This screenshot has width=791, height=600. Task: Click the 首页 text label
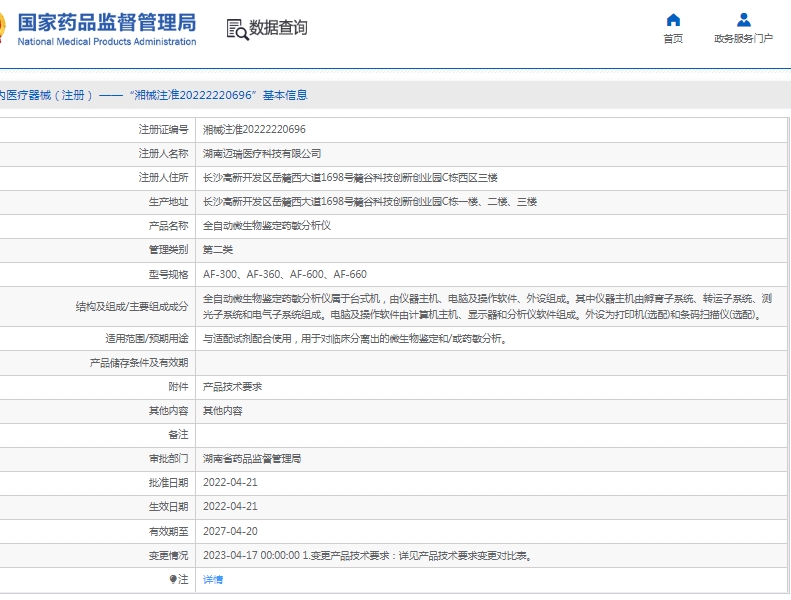tap(673, 39)
